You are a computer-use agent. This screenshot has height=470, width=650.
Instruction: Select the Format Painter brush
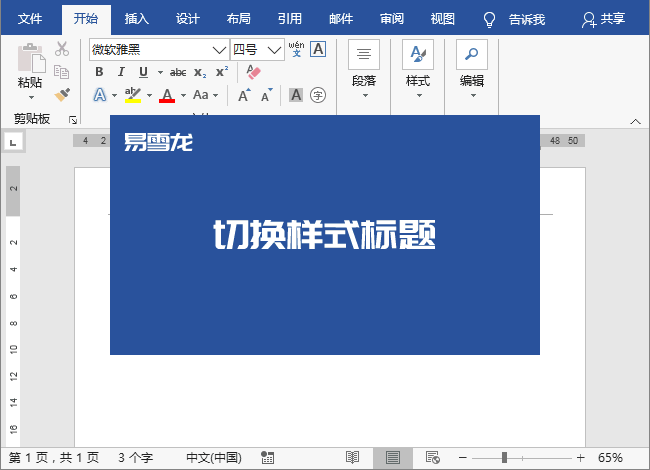point(62,95)
